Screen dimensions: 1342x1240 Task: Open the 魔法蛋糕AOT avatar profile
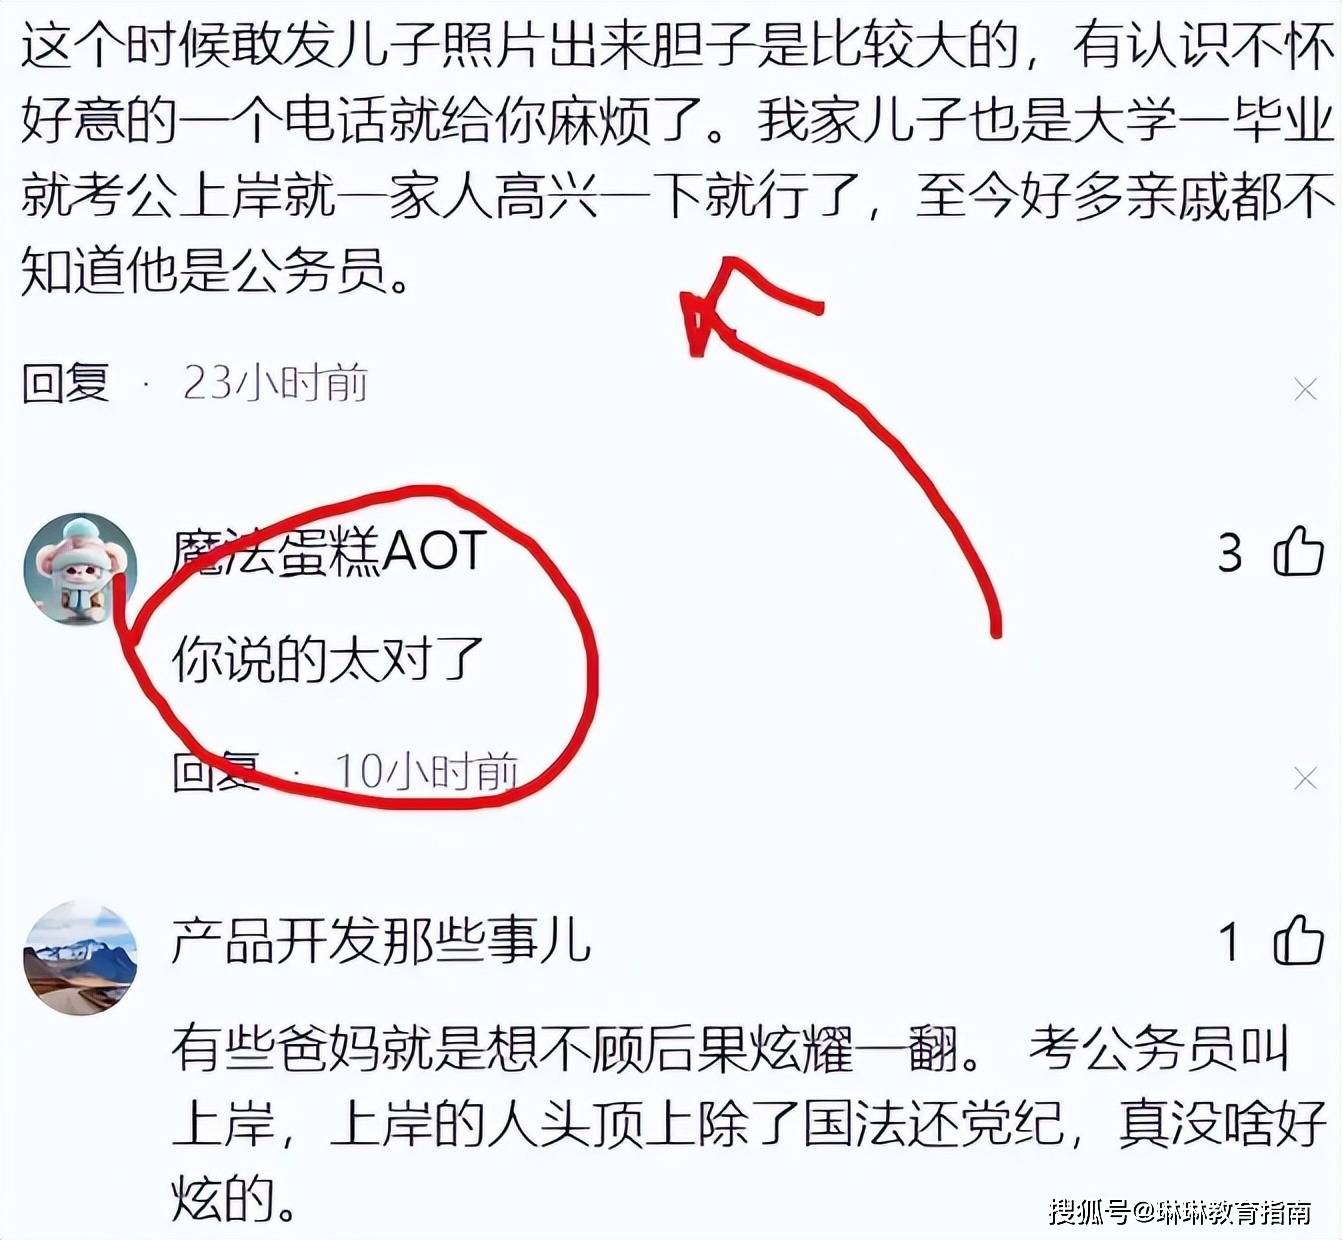click(79, 570)
